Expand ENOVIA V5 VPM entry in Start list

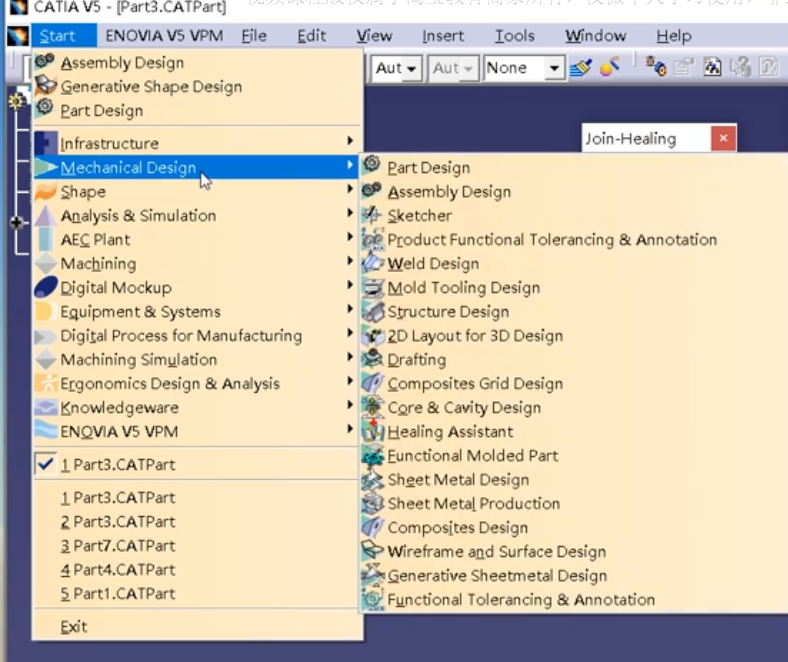[x=198, y=432]
